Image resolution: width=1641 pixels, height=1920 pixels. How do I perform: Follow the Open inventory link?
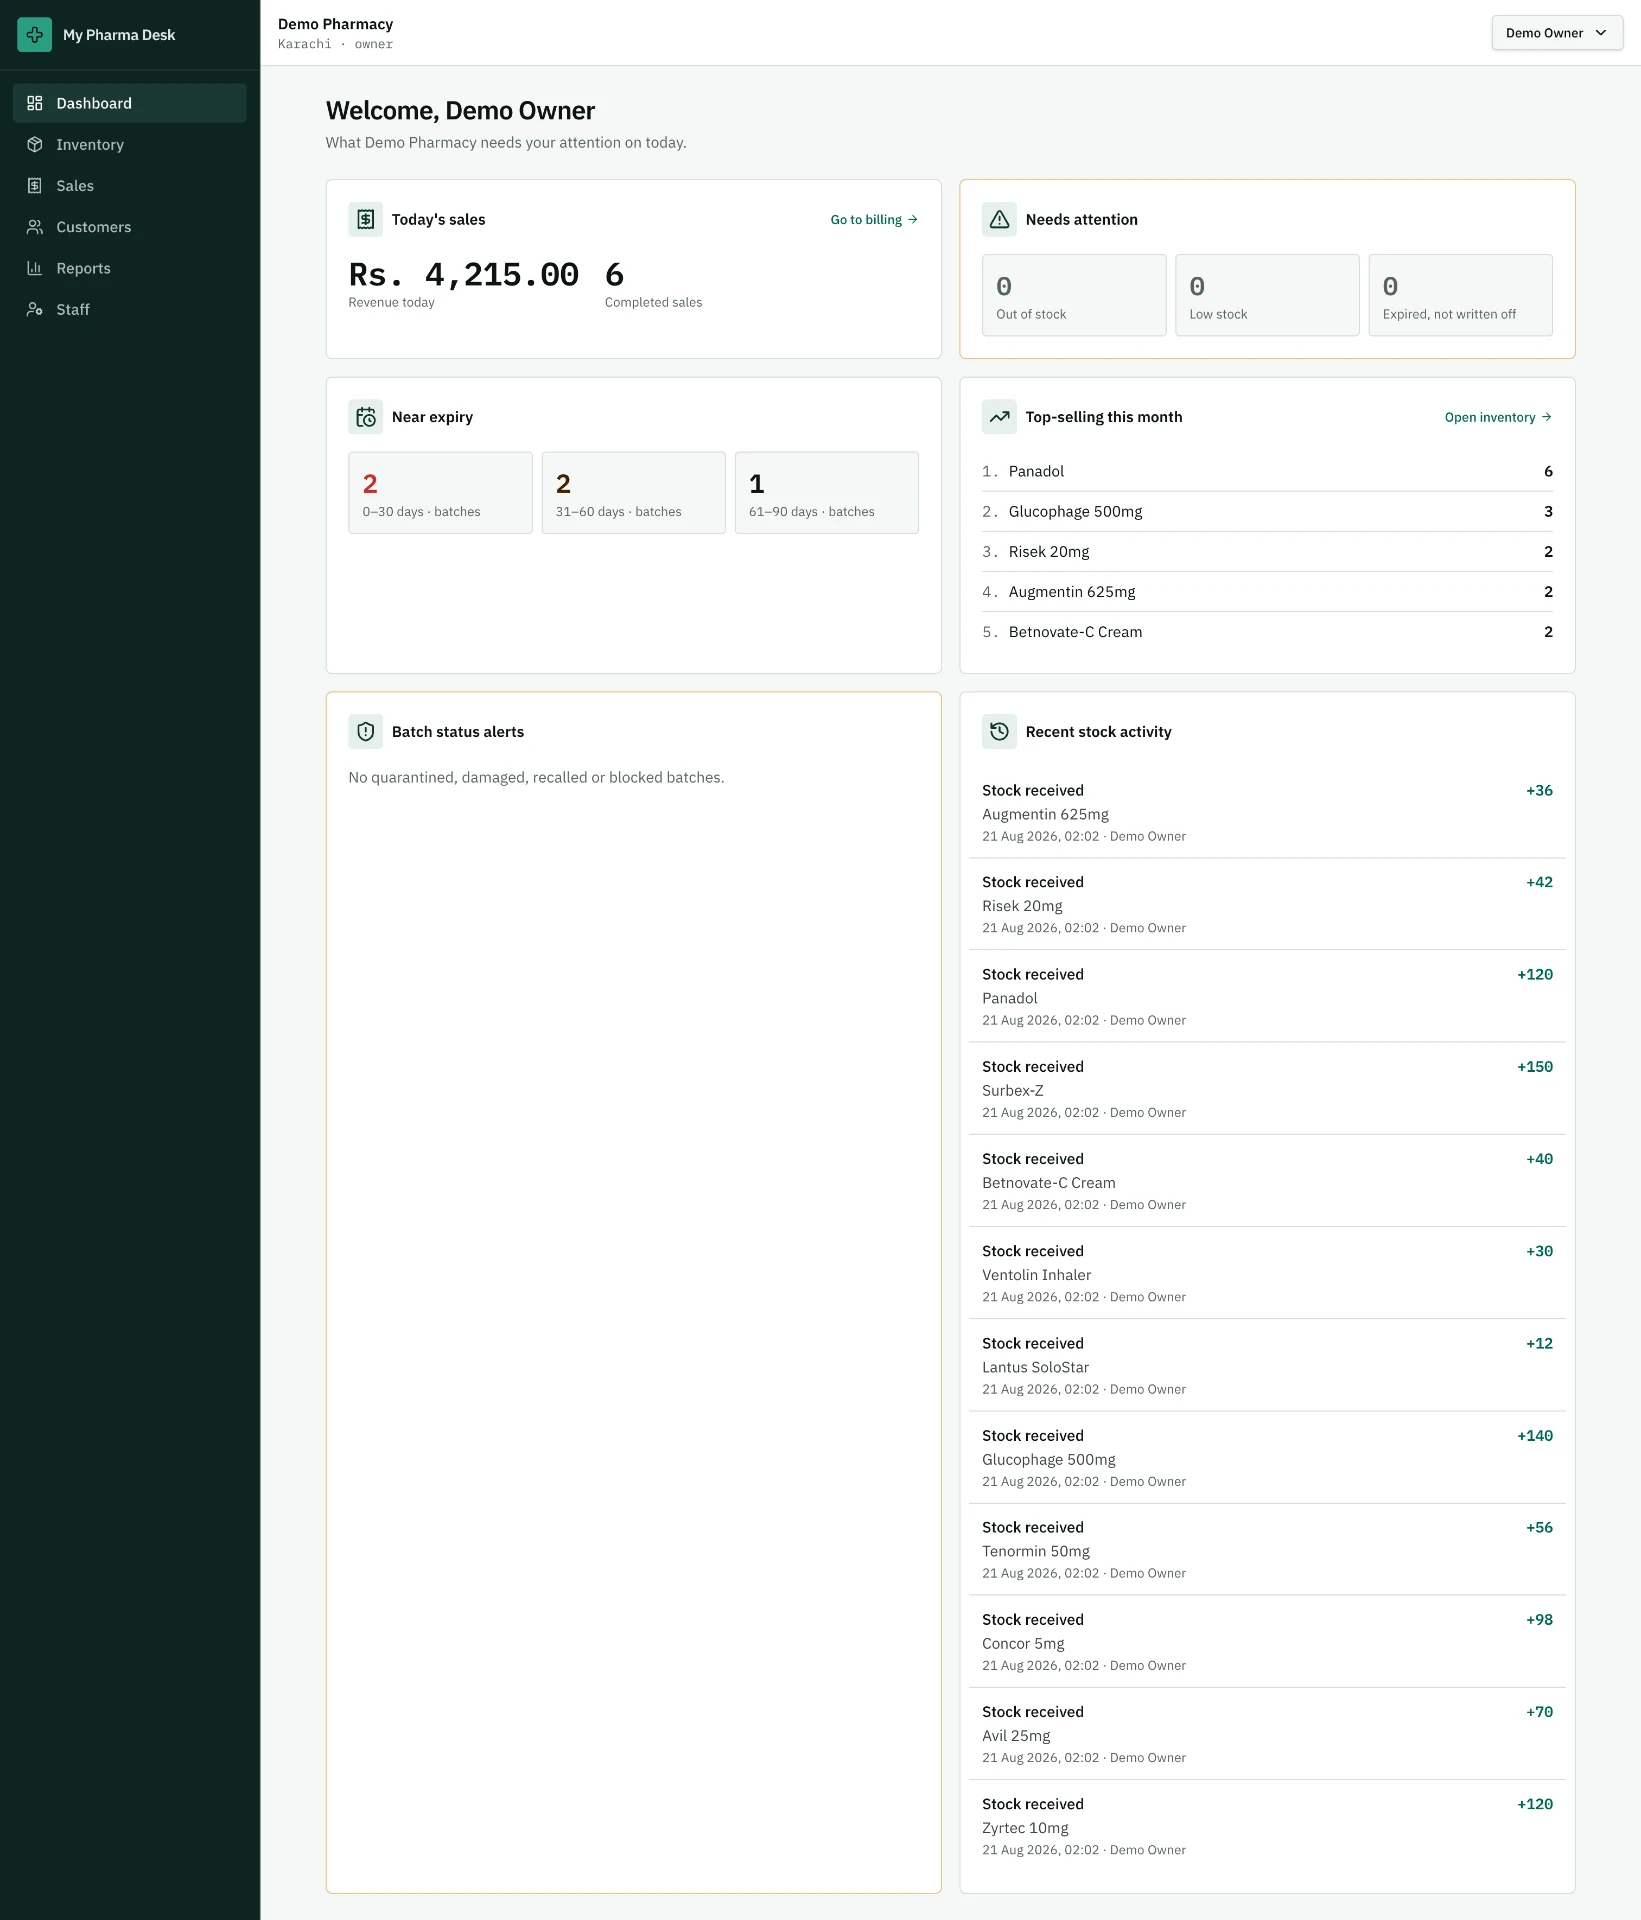click(1498, 417)
